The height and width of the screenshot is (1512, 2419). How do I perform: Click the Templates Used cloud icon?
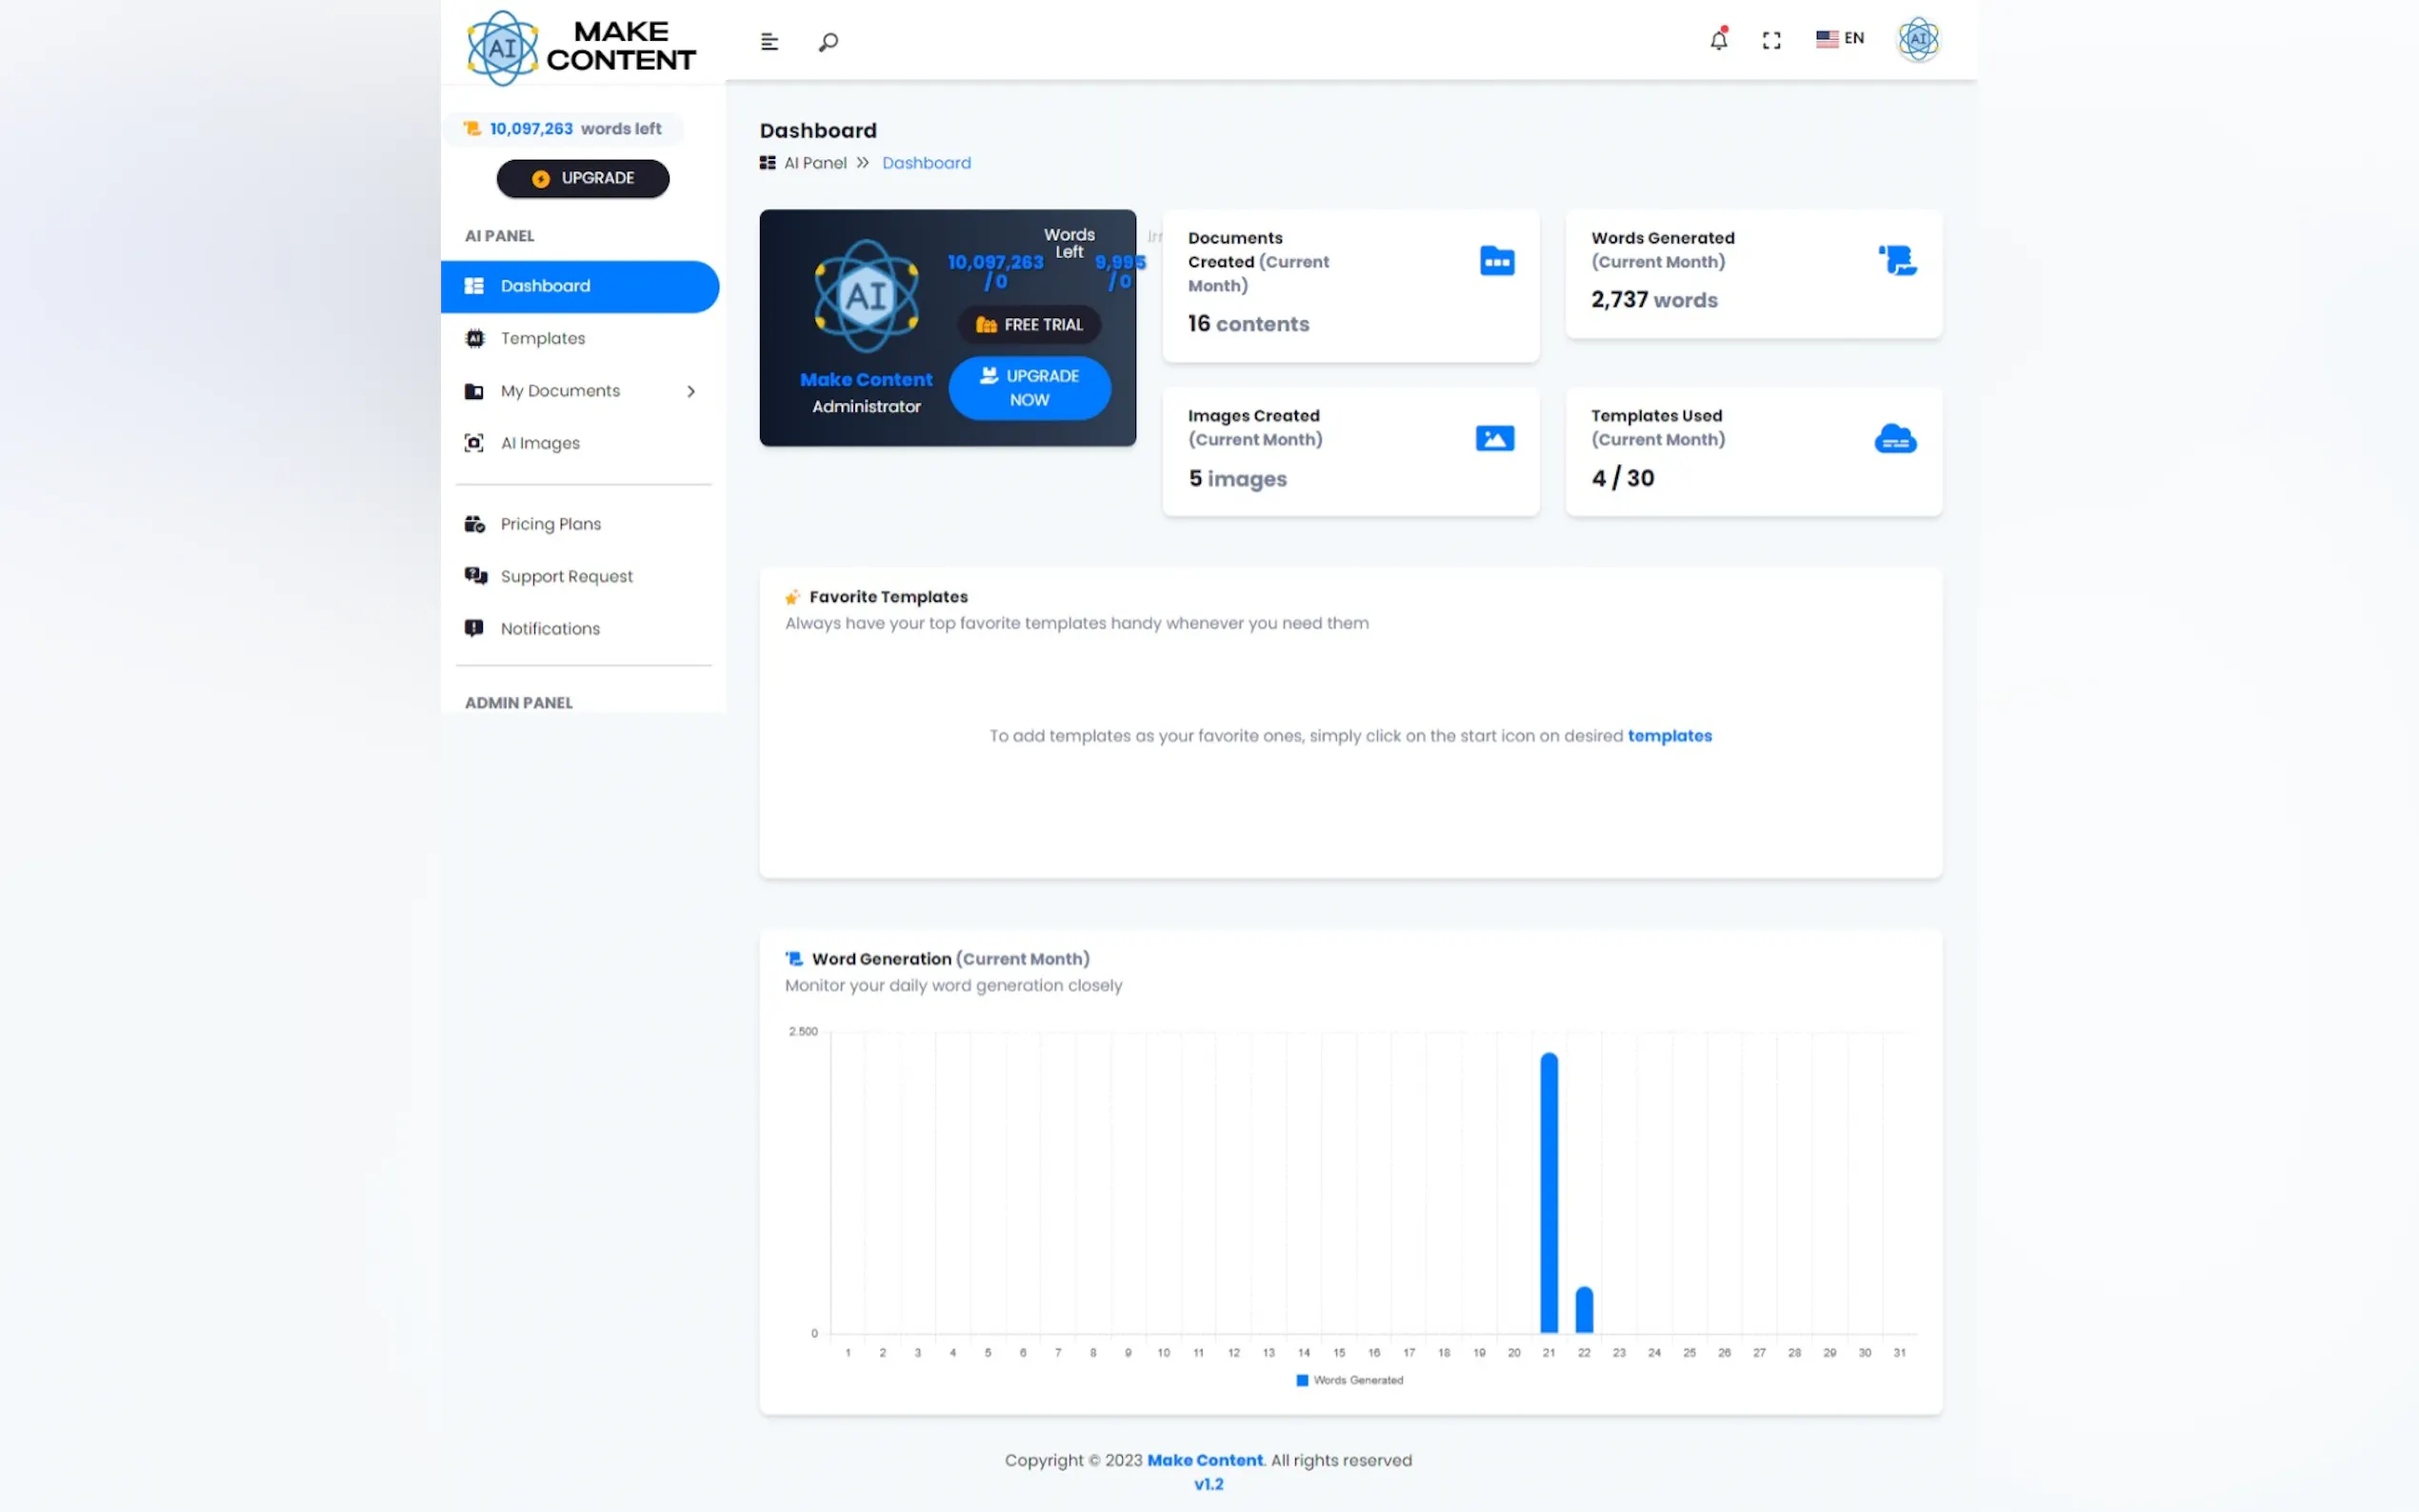(x=1895, y=438)
